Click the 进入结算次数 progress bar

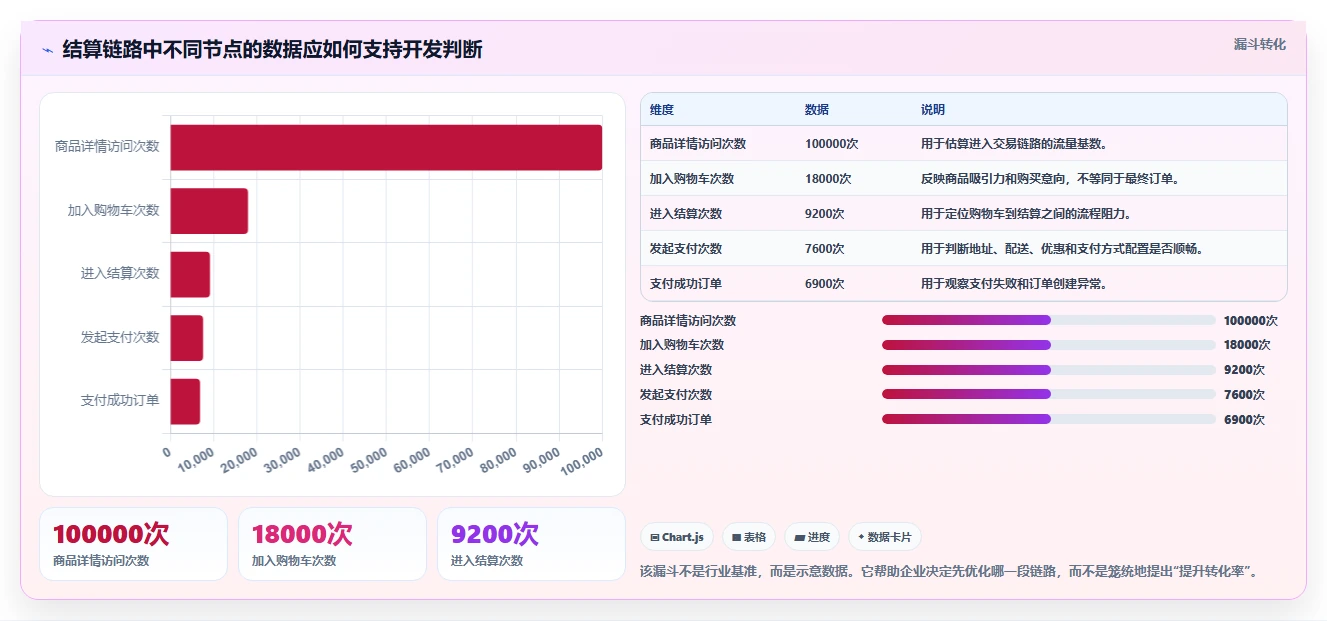click(x=1049, y=370)
